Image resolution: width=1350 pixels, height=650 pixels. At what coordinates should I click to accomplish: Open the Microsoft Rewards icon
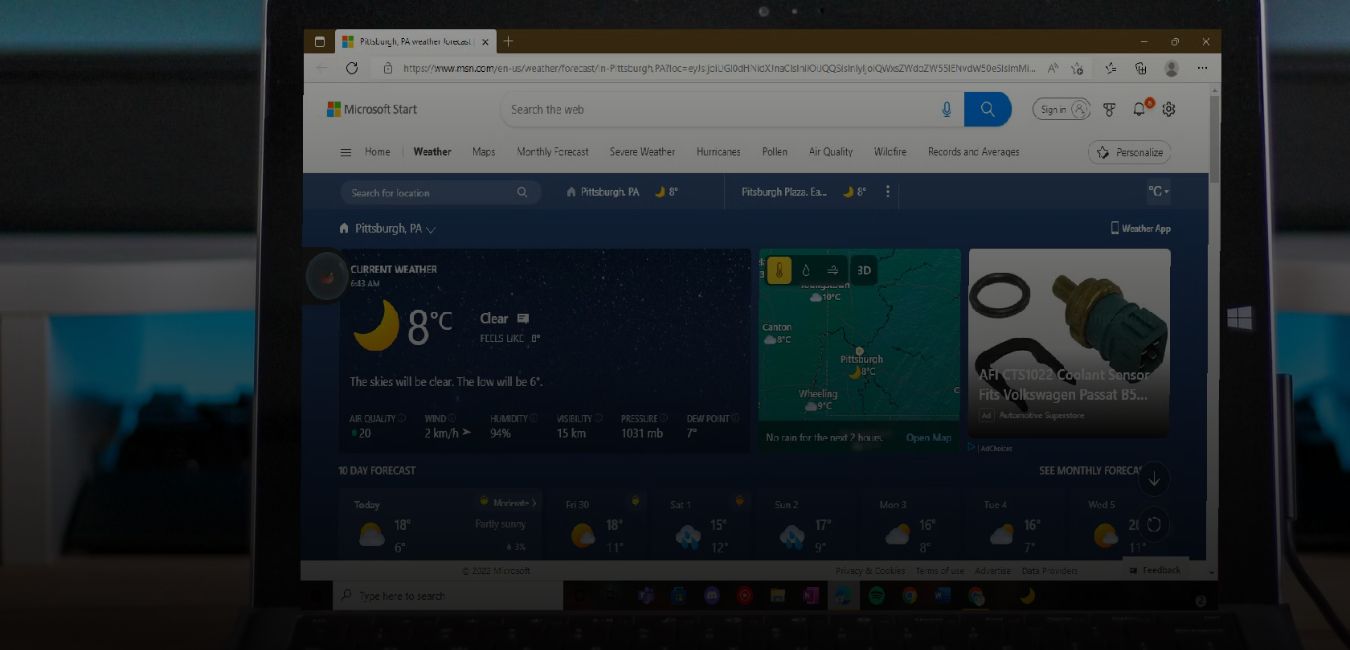coord(1108,109)
